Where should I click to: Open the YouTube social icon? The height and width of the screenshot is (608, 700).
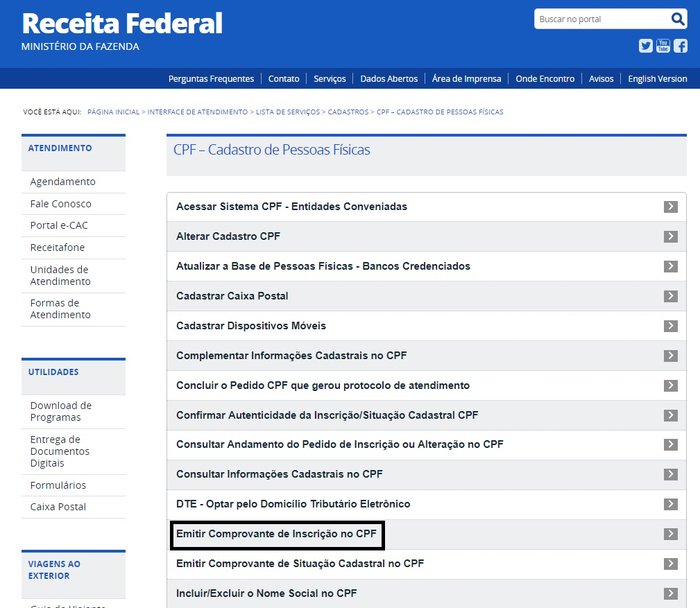click(x=663, y=46)
